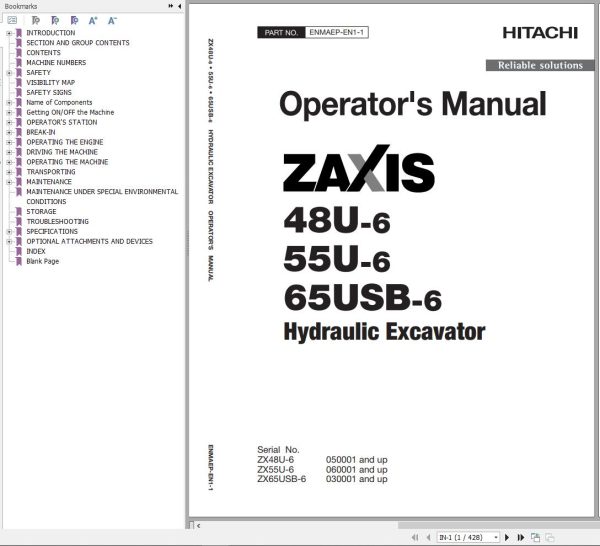Image resolution: width=600 pixels, height=546 pixels.
Task: Expand the SAFETY bookmark
Action: (9, 73)
